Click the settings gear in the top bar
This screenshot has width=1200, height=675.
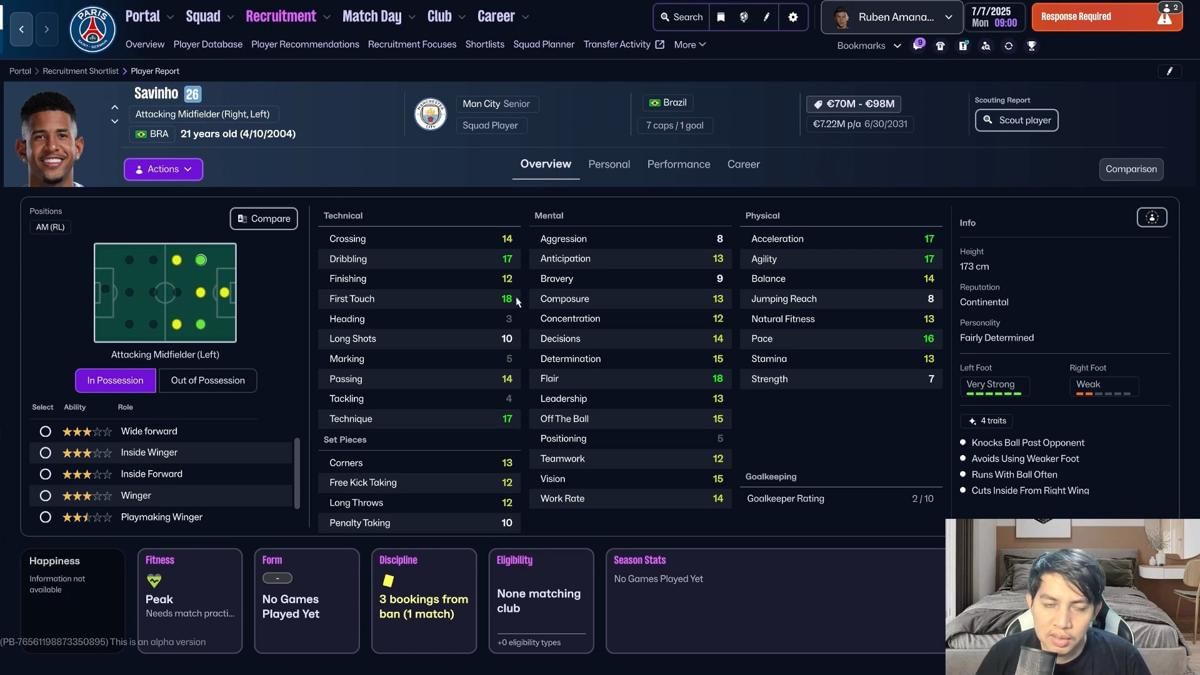point(793,17)
